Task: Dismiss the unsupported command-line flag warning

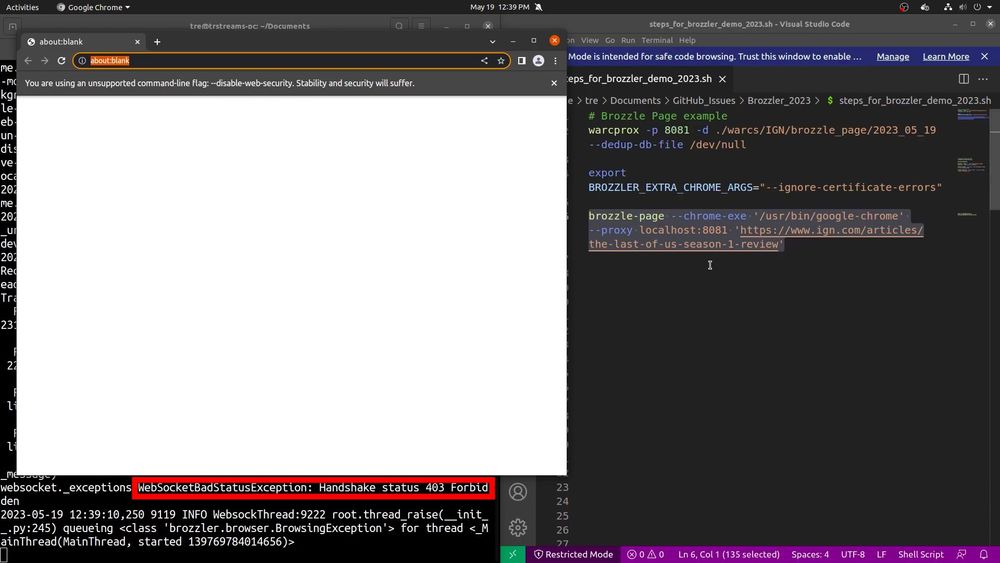Action: coord(554,83)
